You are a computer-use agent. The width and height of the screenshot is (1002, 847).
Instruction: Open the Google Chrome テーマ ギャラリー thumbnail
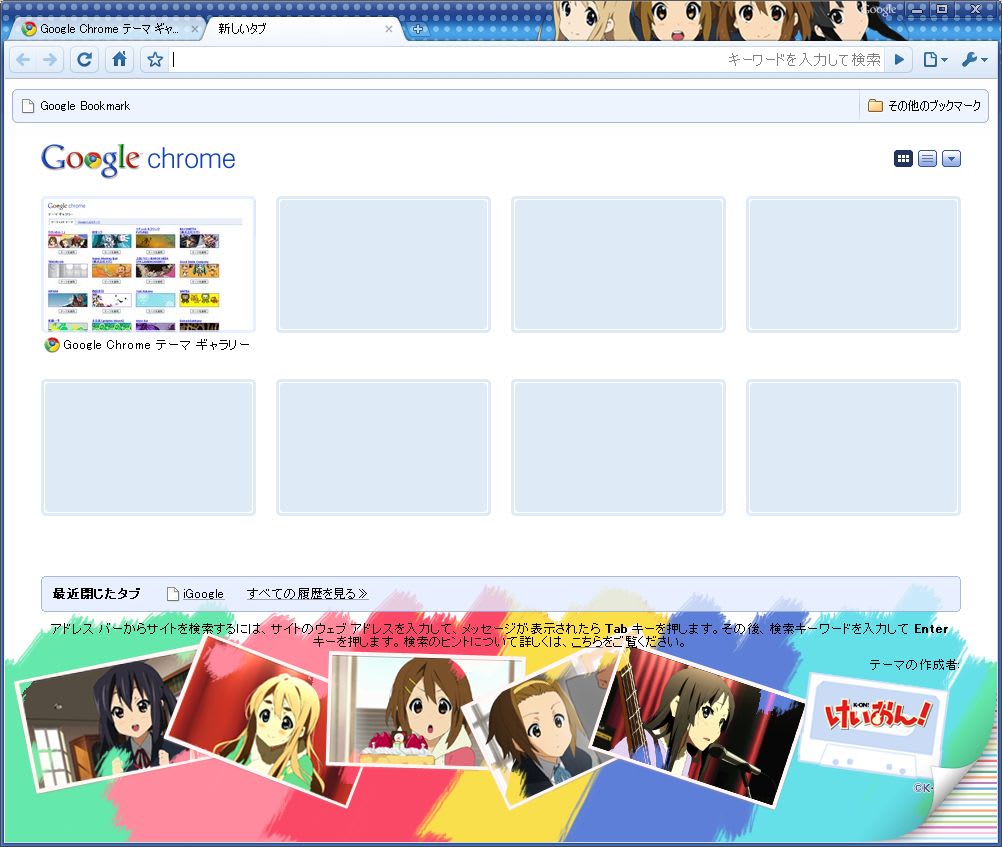pyautogui.click(x=148, y=265)
